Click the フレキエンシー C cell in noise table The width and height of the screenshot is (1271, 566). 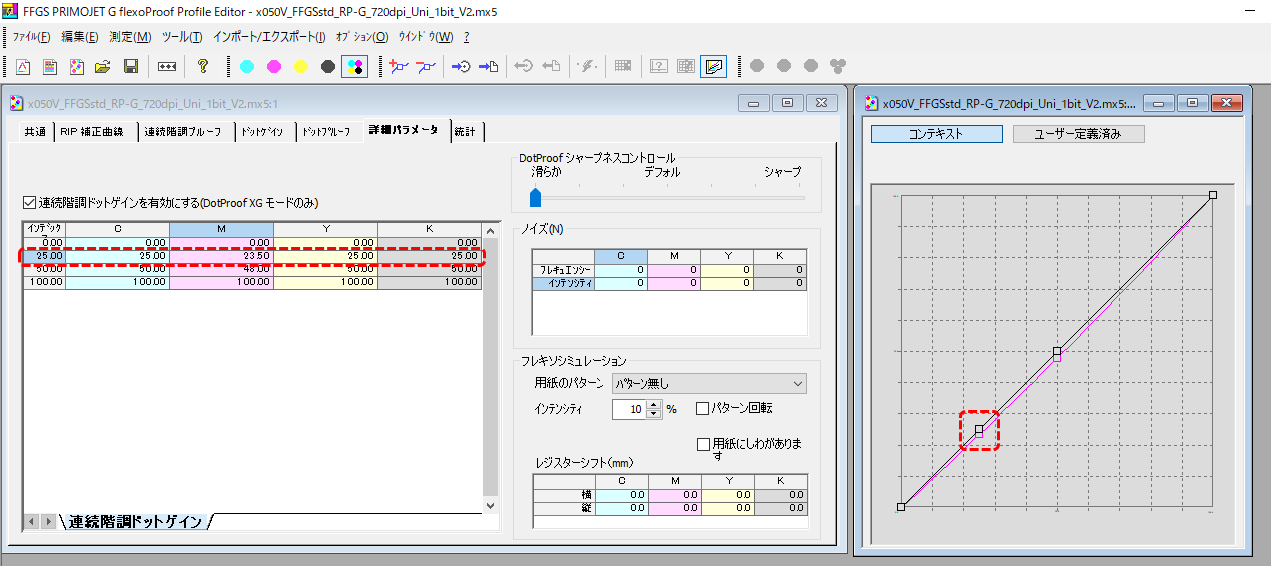click(x=621, y=270)
